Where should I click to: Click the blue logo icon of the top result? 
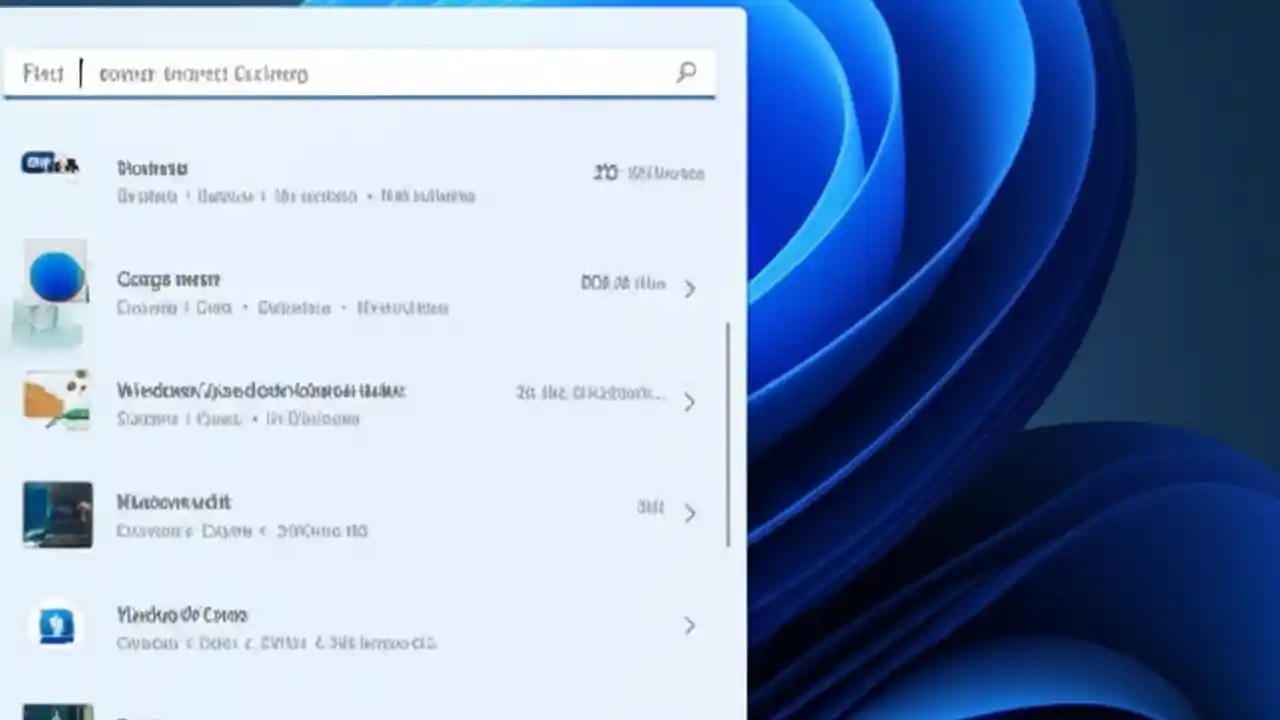40,163
